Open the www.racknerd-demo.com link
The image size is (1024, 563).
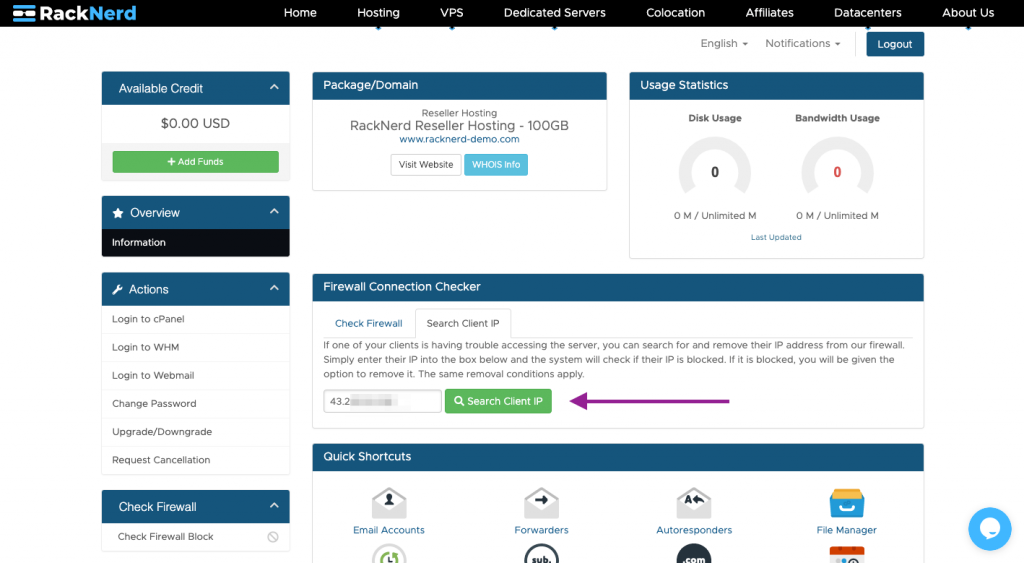[459, 139]
